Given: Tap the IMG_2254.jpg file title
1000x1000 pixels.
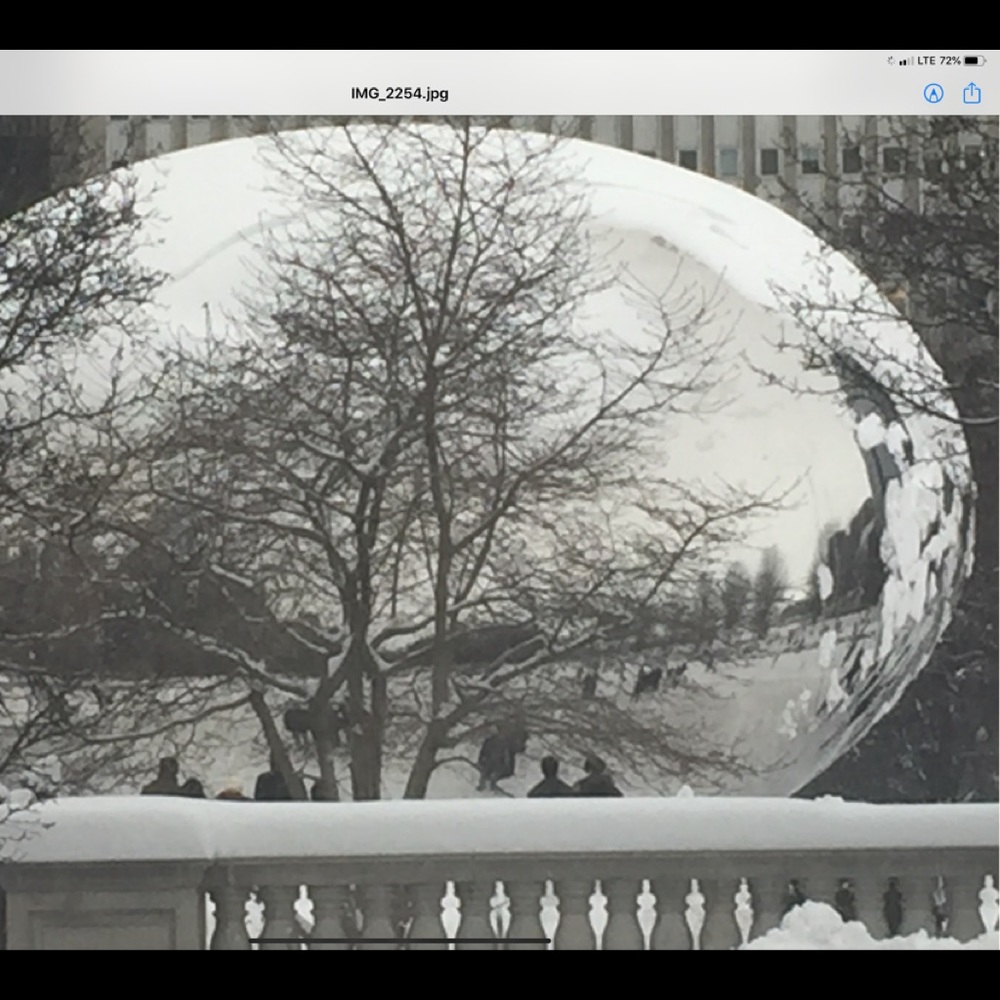Looking at the screenshot, I should click(399, 93).
